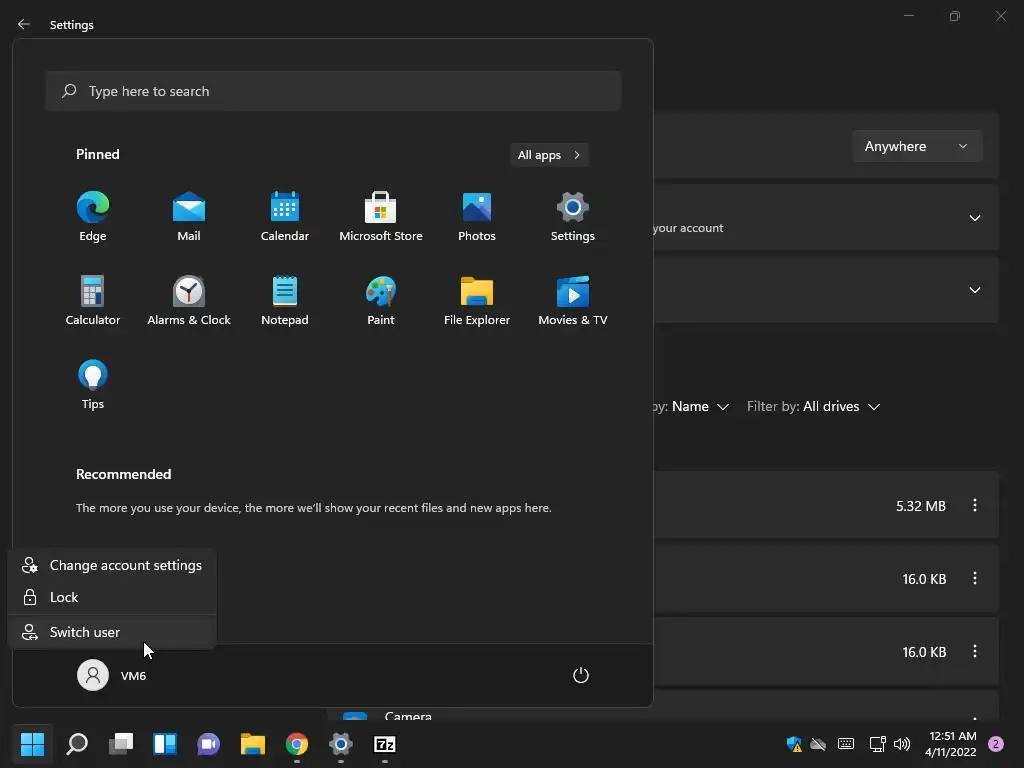Open touch keyboard tray icon

pyautogui.click(x=846, y=744)
